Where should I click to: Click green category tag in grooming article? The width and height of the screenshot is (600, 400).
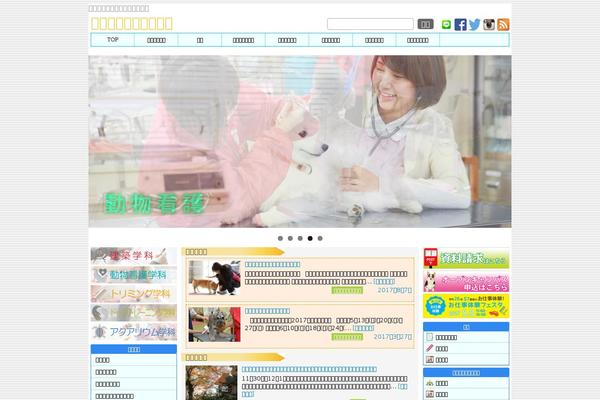point(347,337)
